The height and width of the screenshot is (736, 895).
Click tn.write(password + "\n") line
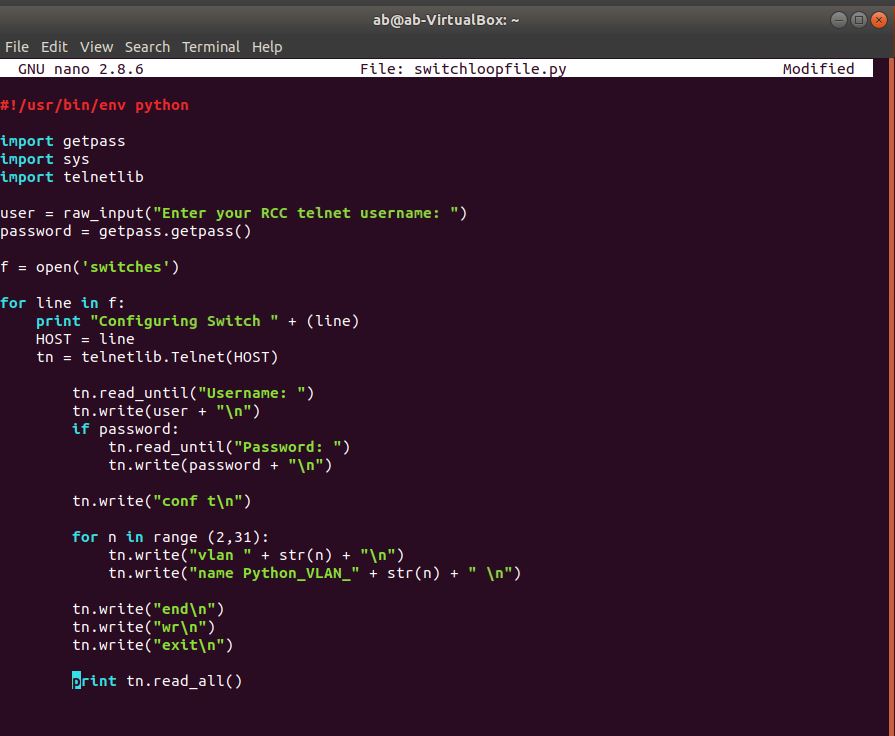coord(220,465)
